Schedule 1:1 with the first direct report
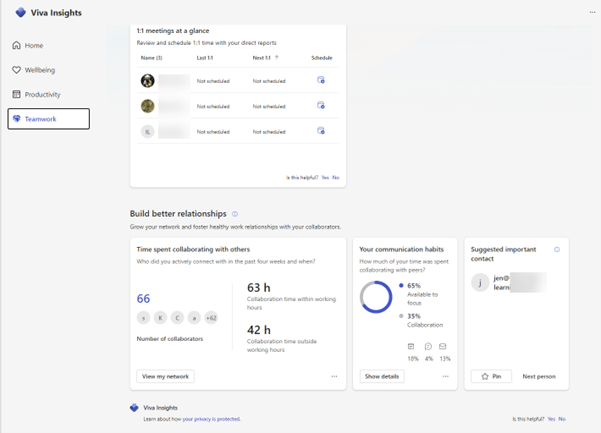This screenshot has width=601, height=433. [321, 80]
